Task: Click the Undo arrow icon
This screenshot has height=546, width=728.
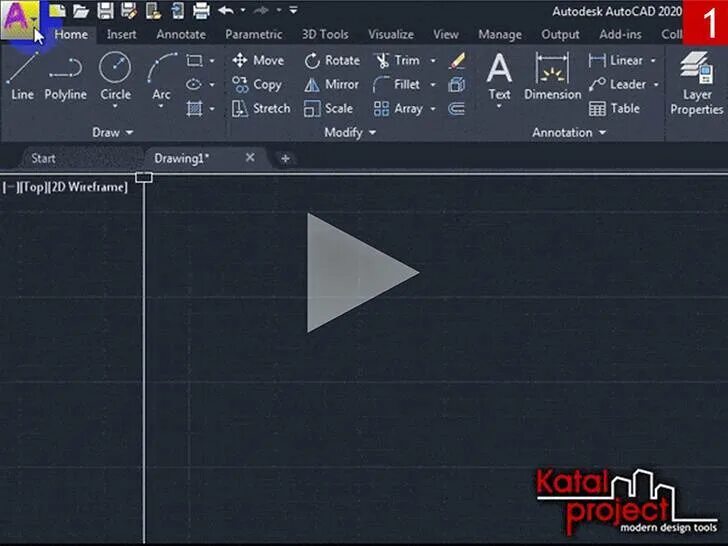Action: click(226, 10)
